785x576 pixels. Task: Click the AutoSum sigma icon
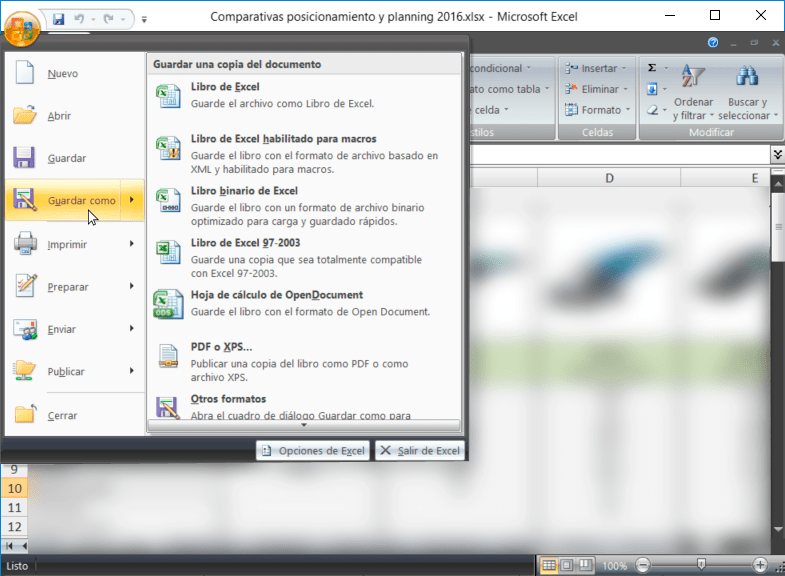click(x=652, y=68)
